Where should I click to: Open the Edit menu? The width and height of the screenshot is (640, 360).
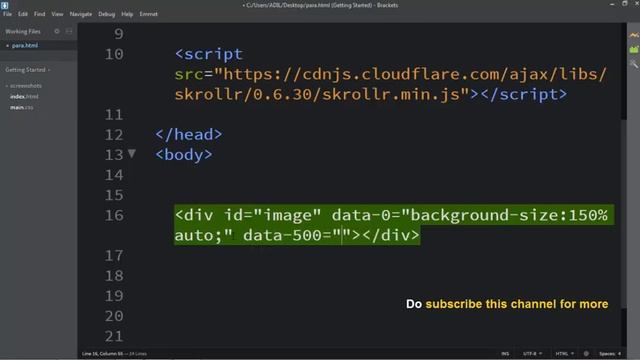[22, 14]
